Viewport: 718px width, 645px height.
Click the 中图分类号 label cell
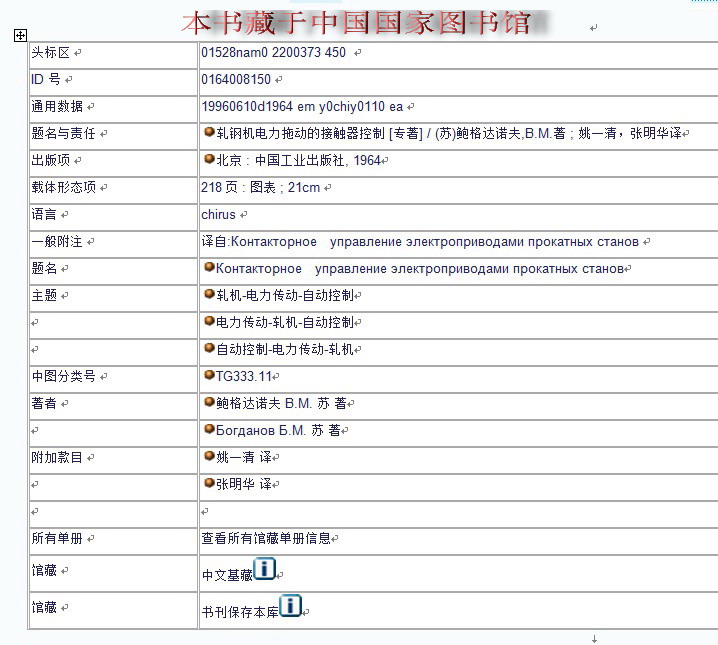point(114,379)
